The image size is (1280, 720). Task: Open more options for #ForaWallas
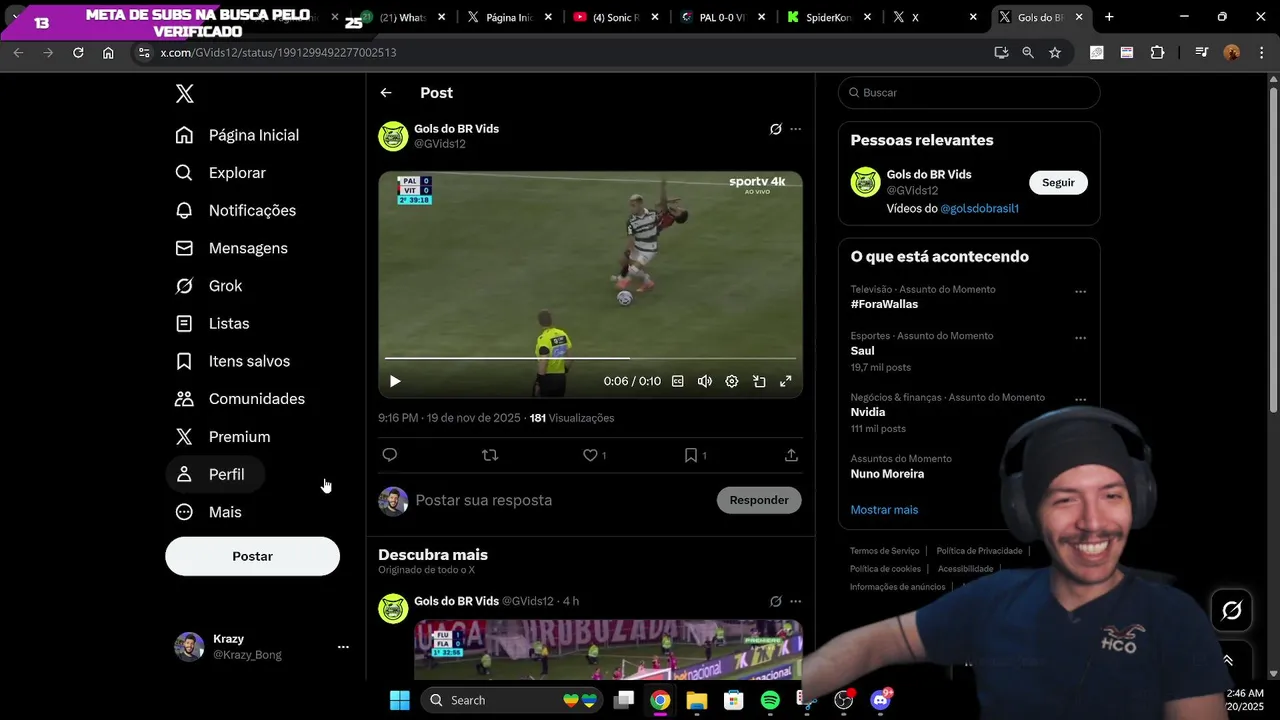[1080, 292]
